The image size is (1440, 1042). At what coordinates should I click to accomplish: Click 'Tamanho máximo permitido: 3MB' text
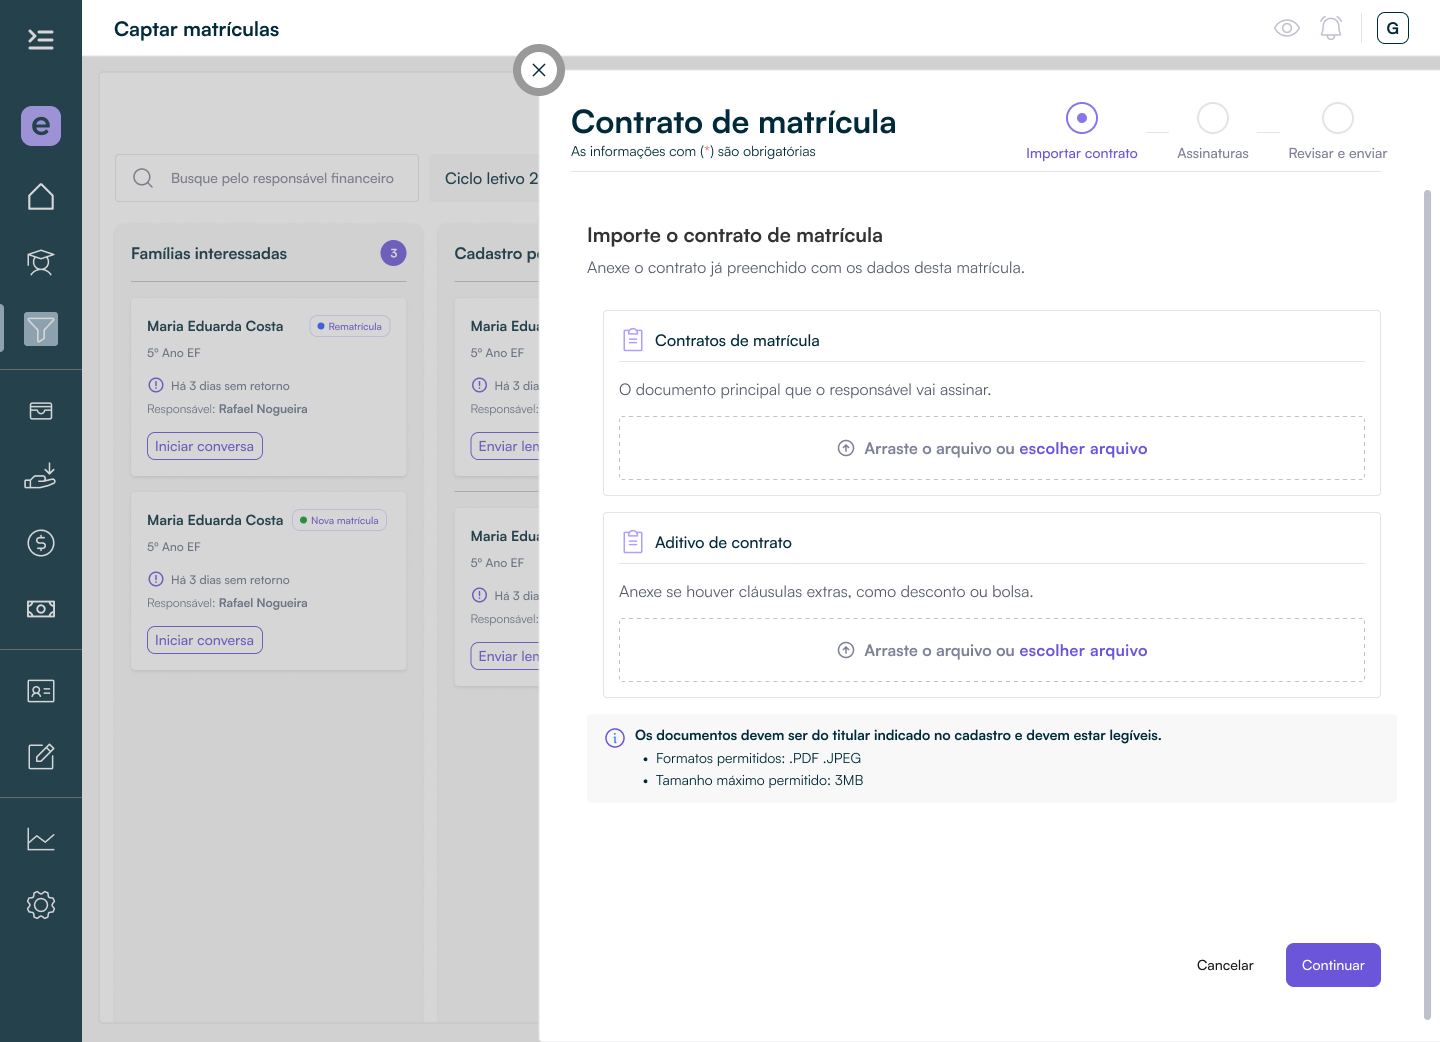pyautogui.click(x=759, y=780)
